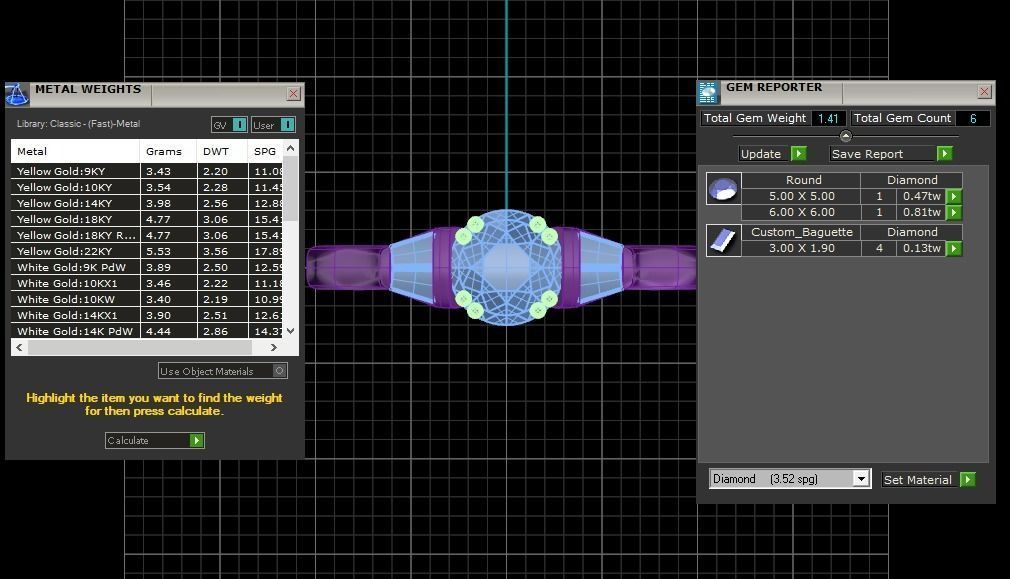The image size is (1010, 579).
Task: Click the 3.00 X 1.90 baguette size cell
Action: 801,249
